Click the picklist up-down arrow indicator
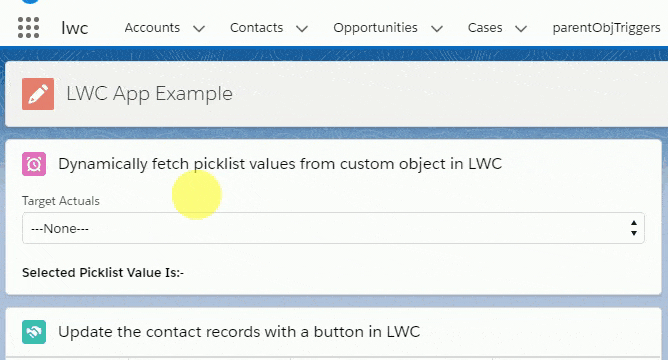 (634, 228)
